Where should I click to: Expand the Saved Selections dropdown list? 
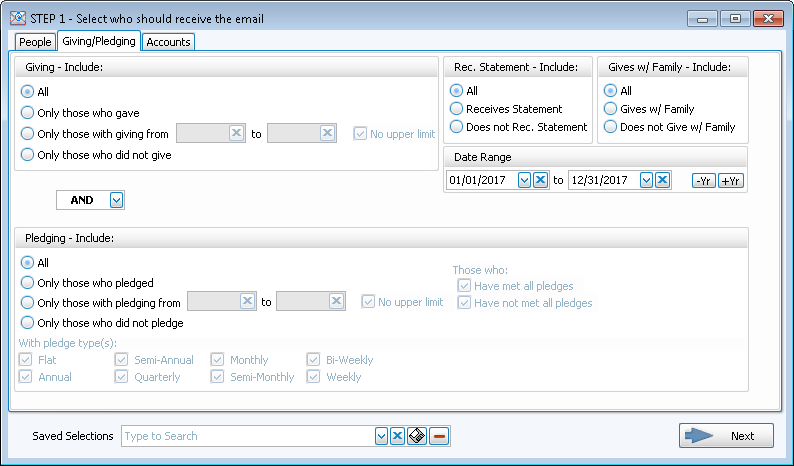point(381,436)
